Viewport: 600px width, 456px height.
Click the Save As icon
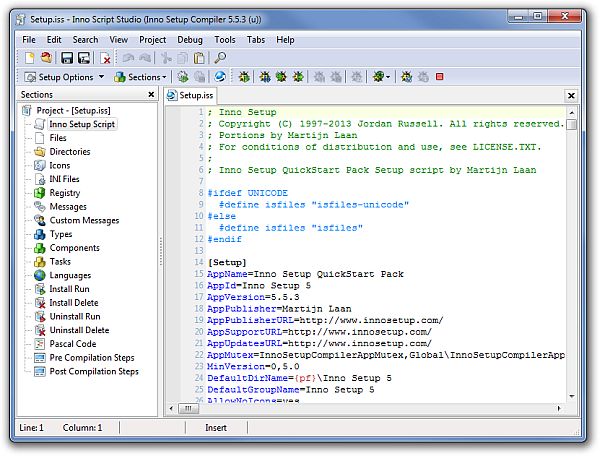click(x=84, y=58)
